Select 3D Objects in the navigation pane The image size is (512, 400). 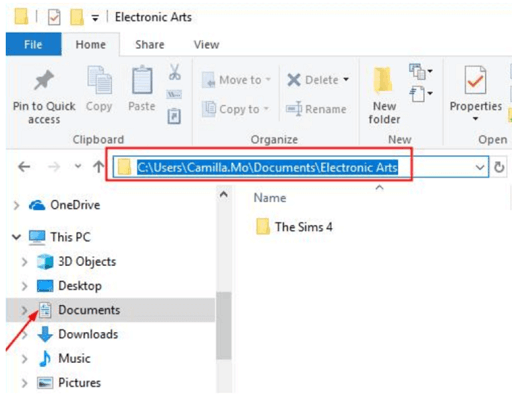[76, 262]
